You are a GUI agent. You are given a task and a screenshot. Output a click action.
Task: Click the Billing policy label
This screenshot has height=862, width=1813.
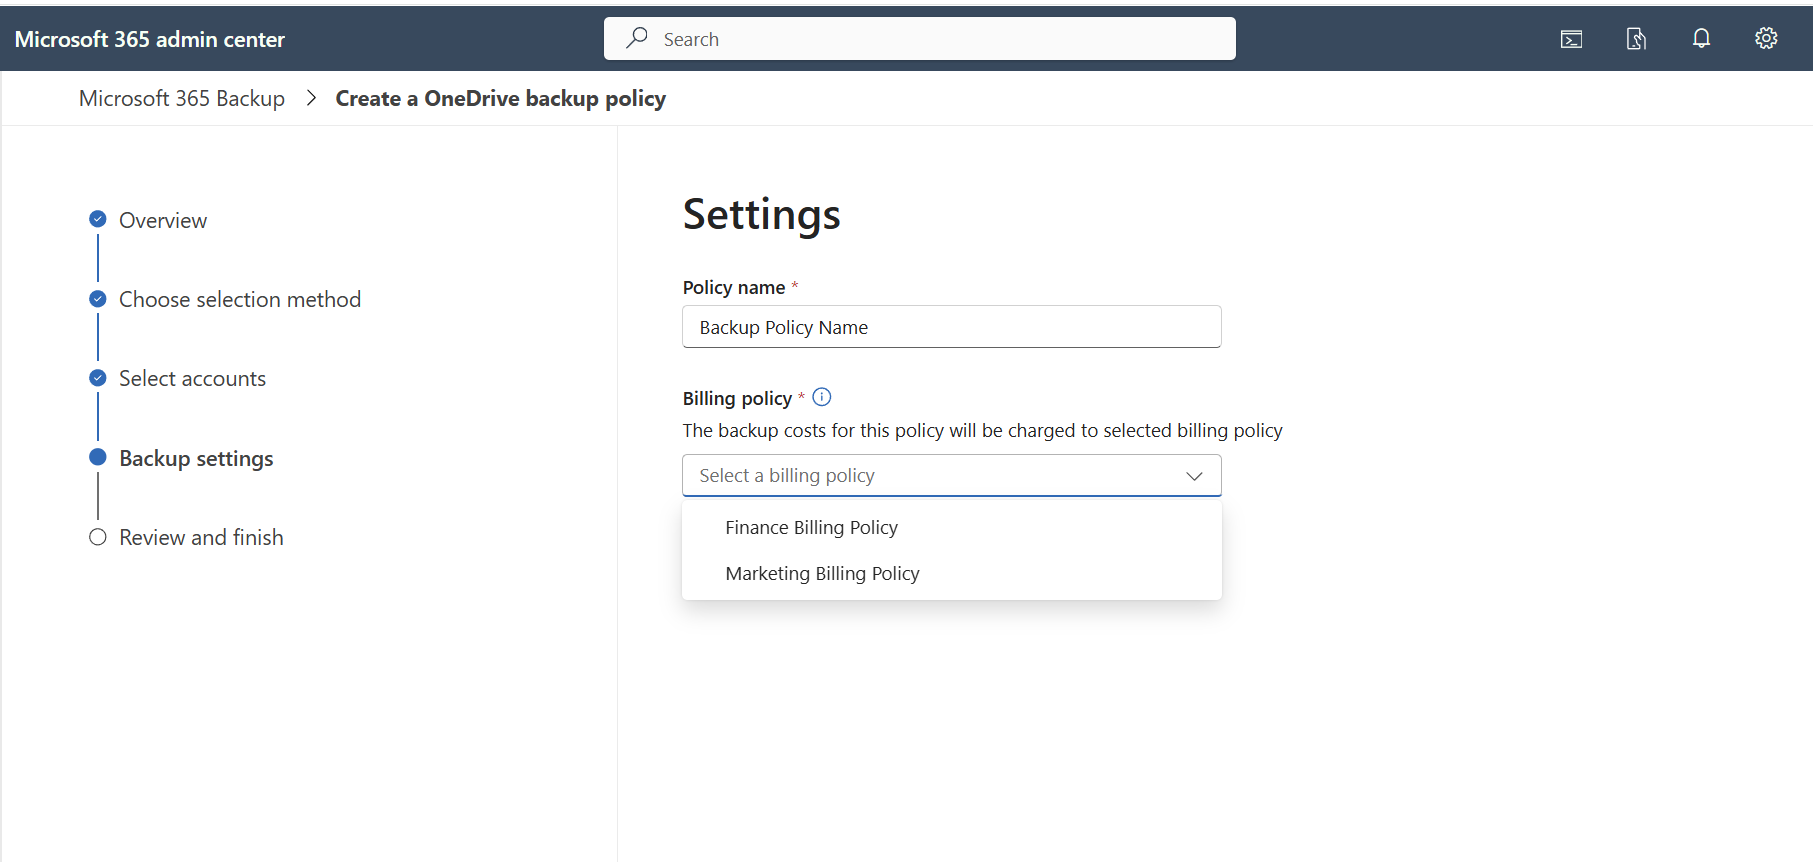coord(737,399)
